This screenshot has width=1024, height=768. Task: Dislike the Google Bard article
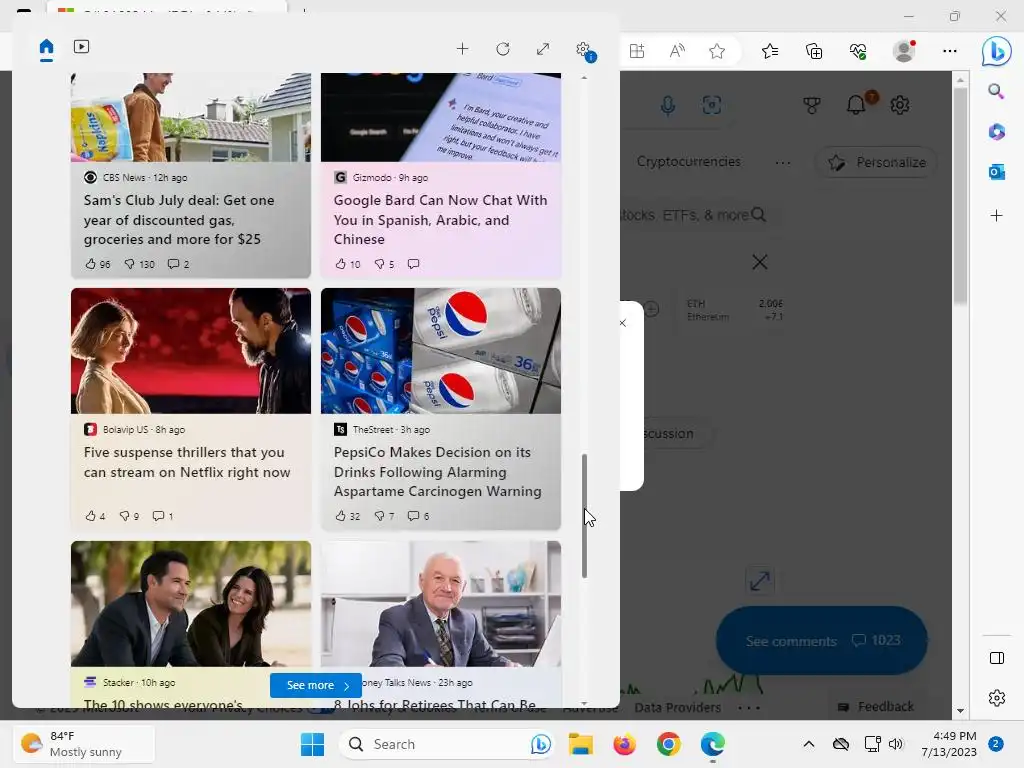(x=384, y=264)
